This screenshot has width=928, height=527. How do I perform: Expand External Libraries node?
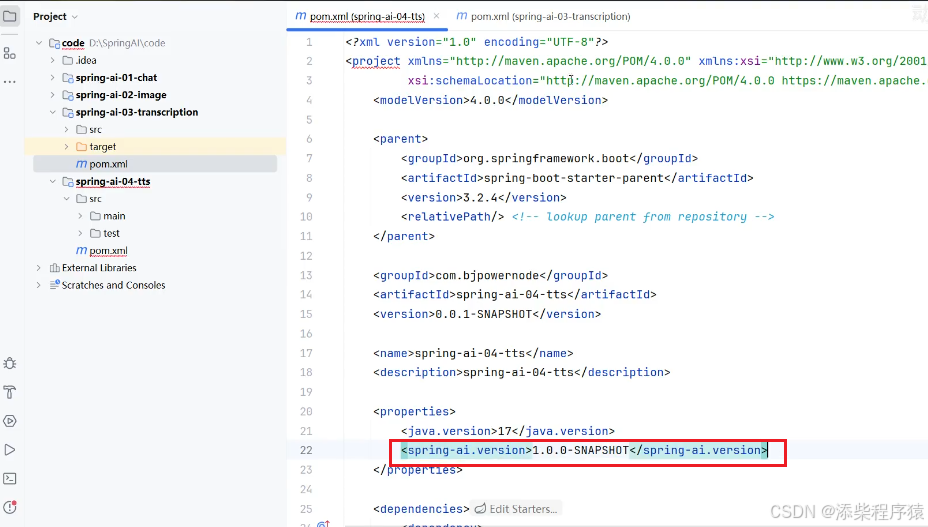[x=39, y=268]
